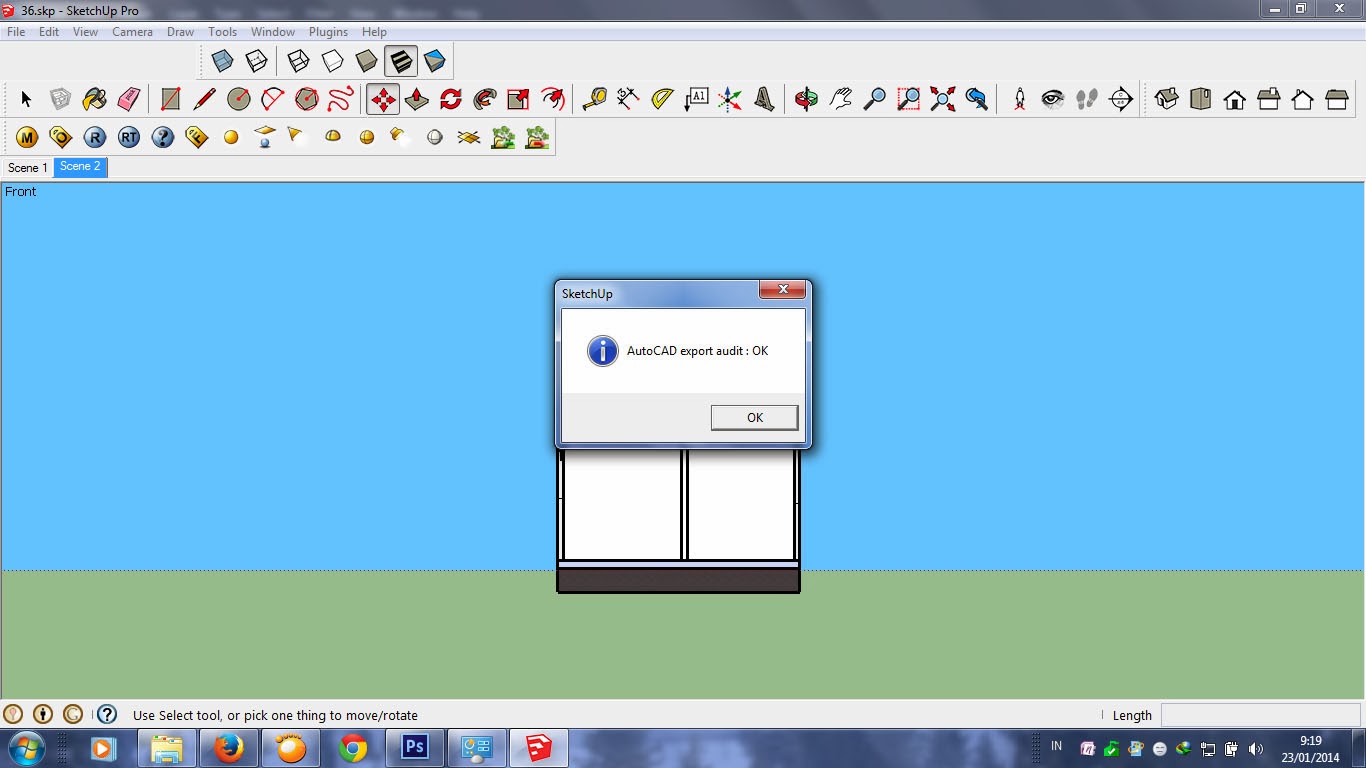The image size is (1366, 768).
Task: Select the Section Plane tool
Action: click(x=1121, y=99)
